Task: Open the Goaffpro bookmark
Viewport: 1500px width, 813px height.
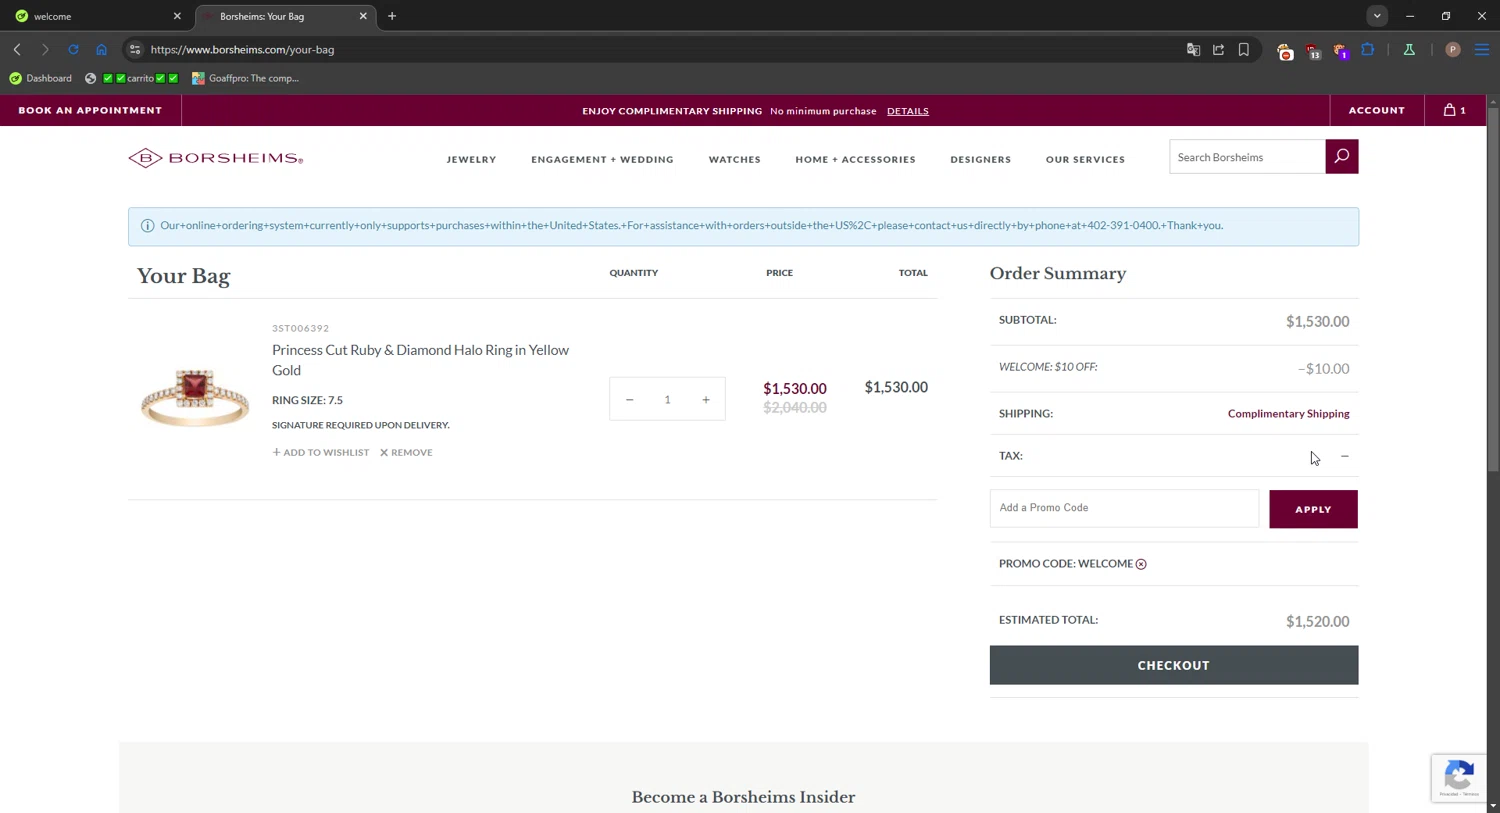Action: (x=246, y=78)
